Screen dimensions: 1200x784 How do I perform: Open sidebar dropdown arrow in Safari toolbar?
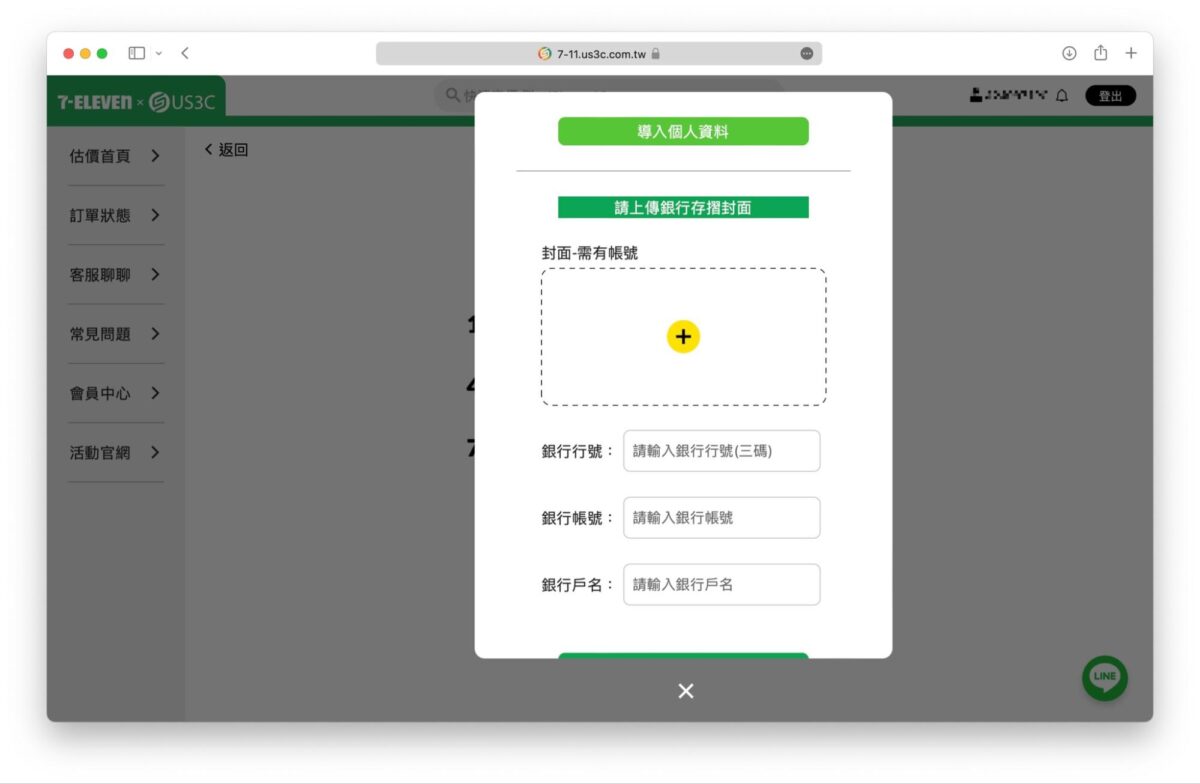click(x=159, y=53)
